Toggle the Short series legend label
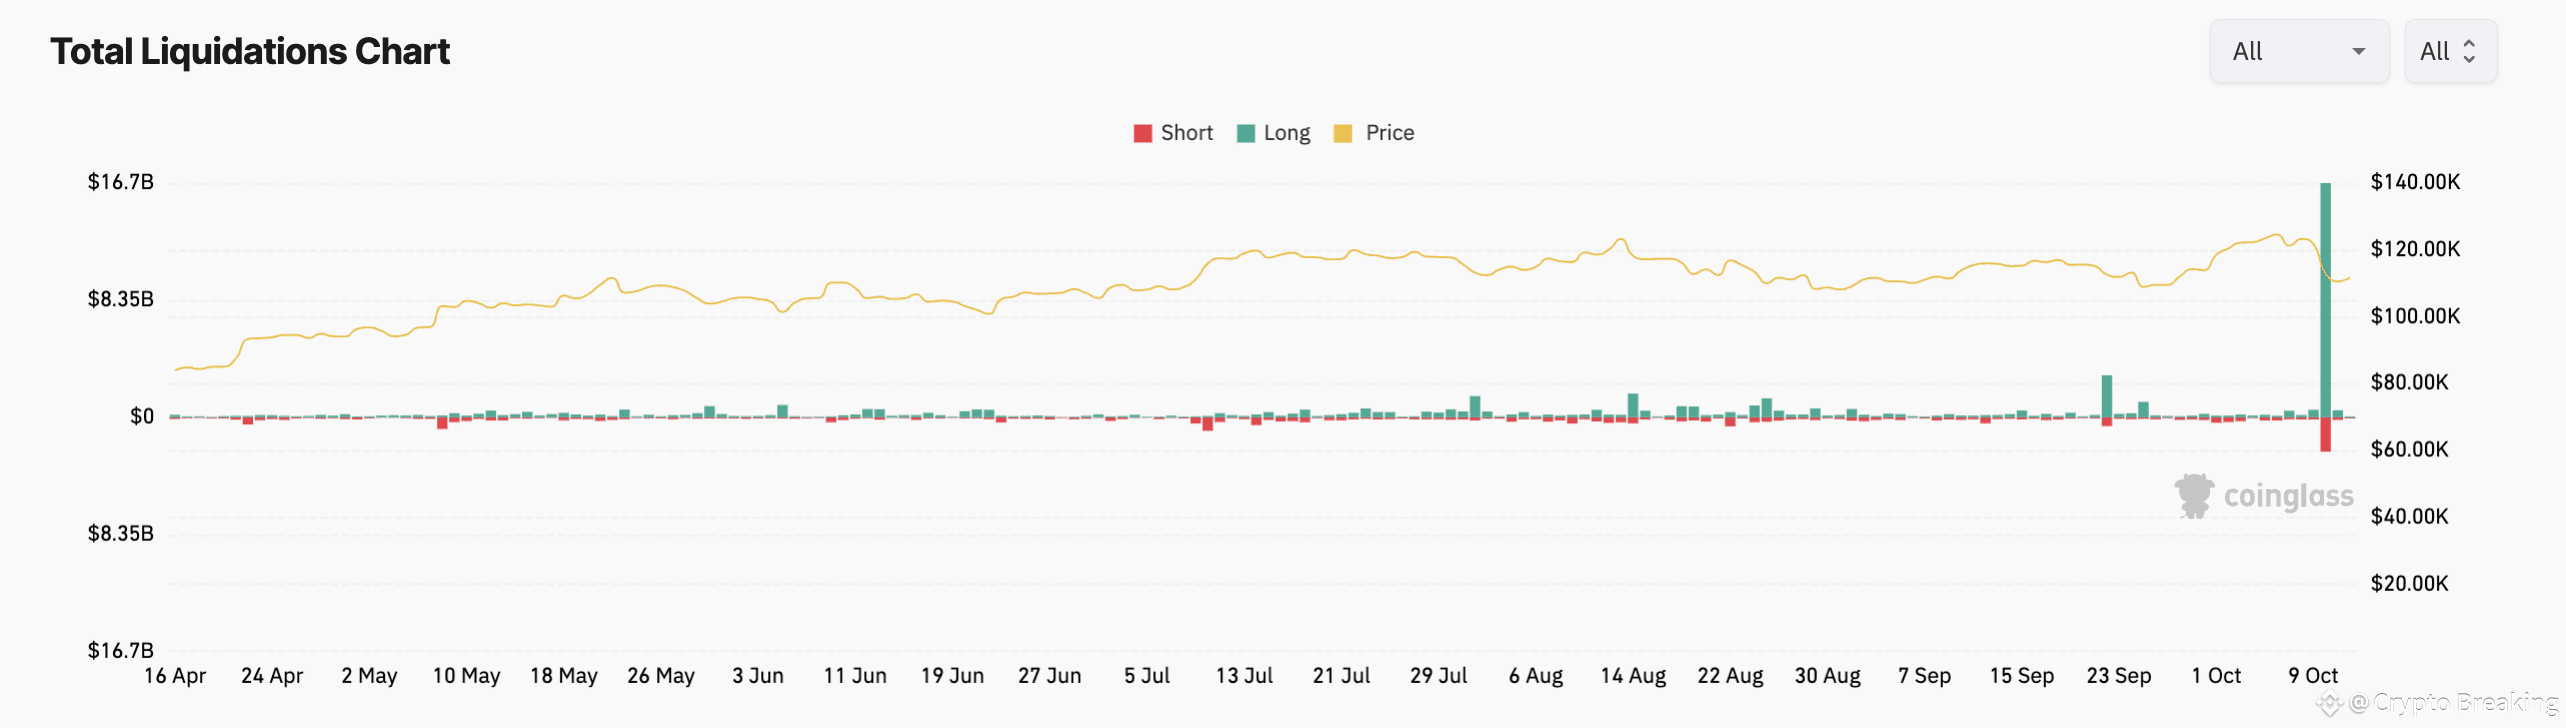2566x728 pixels. 1186,133
